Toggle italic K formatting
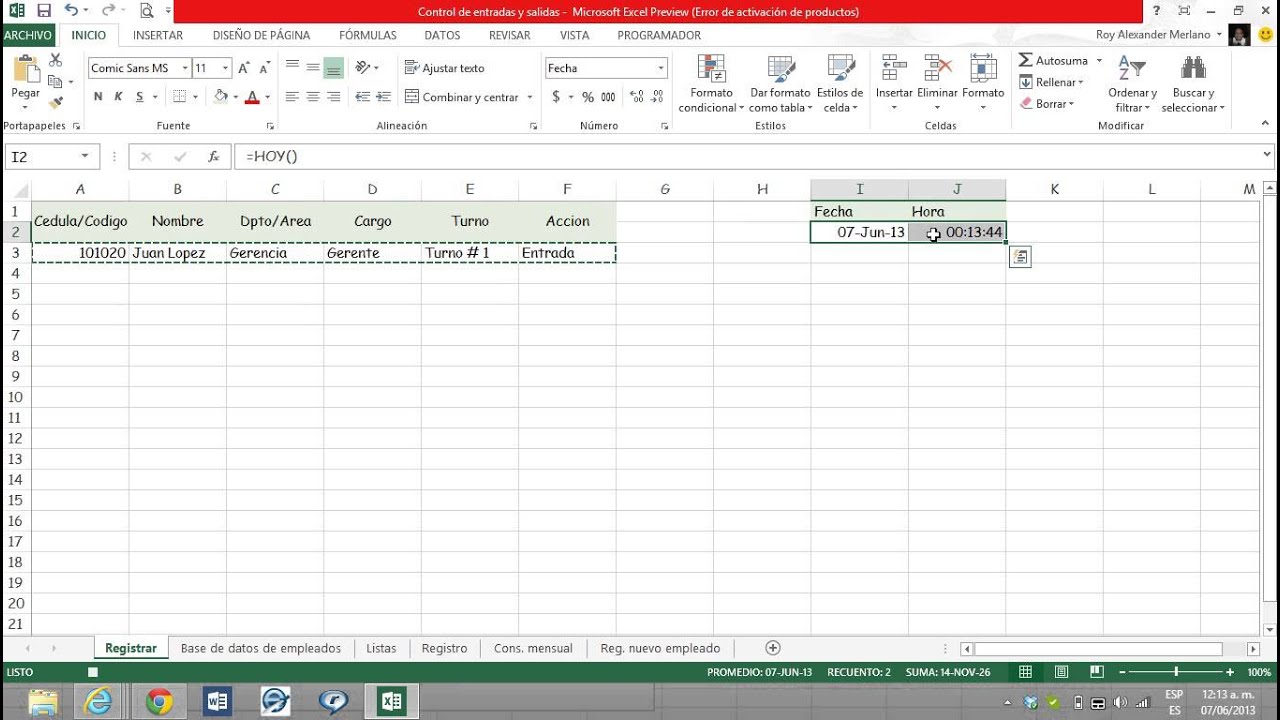This screenshot has height=720, width=1280. [118, 97]
